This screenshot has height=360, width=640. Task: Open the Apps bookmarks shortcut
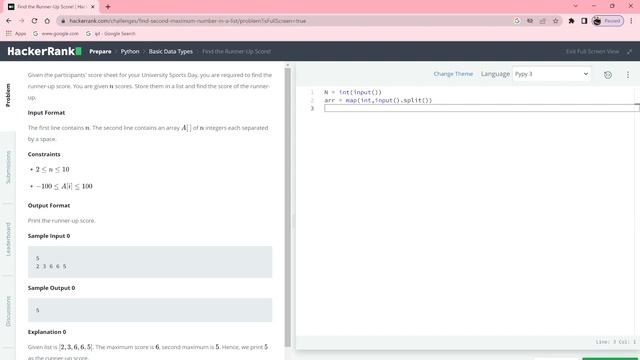pos(16,33)
